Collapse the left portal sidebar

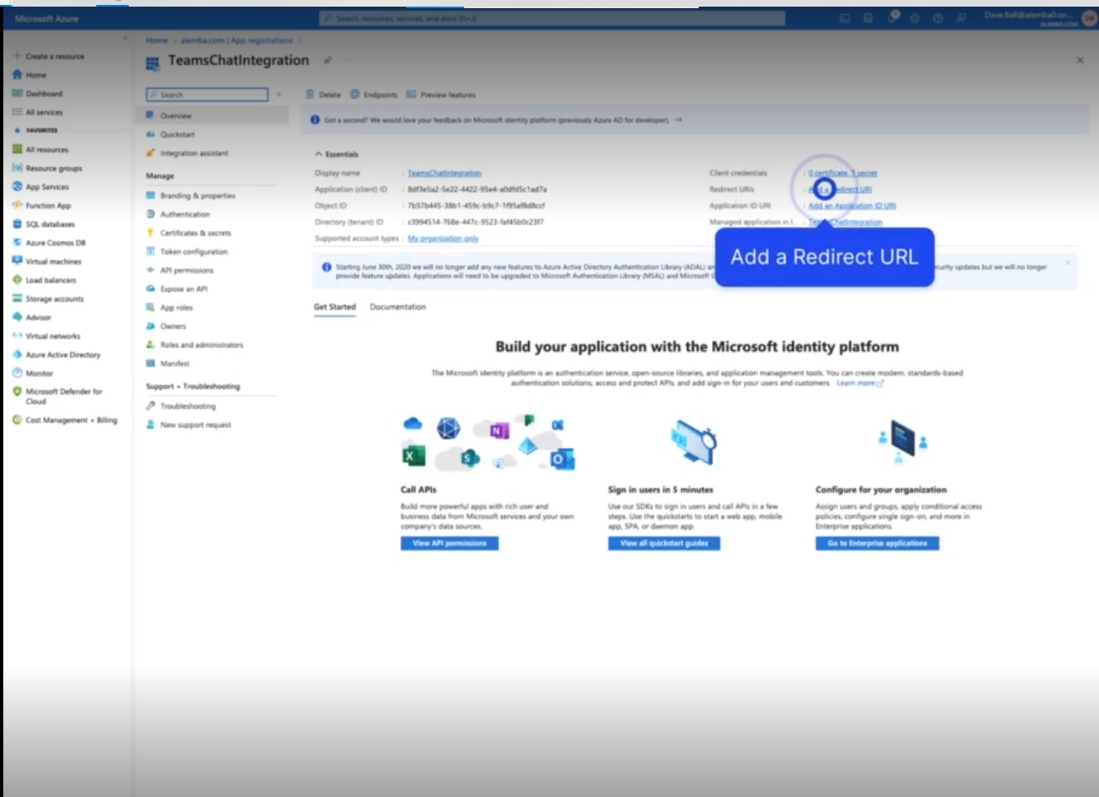[x=125, y=39]
